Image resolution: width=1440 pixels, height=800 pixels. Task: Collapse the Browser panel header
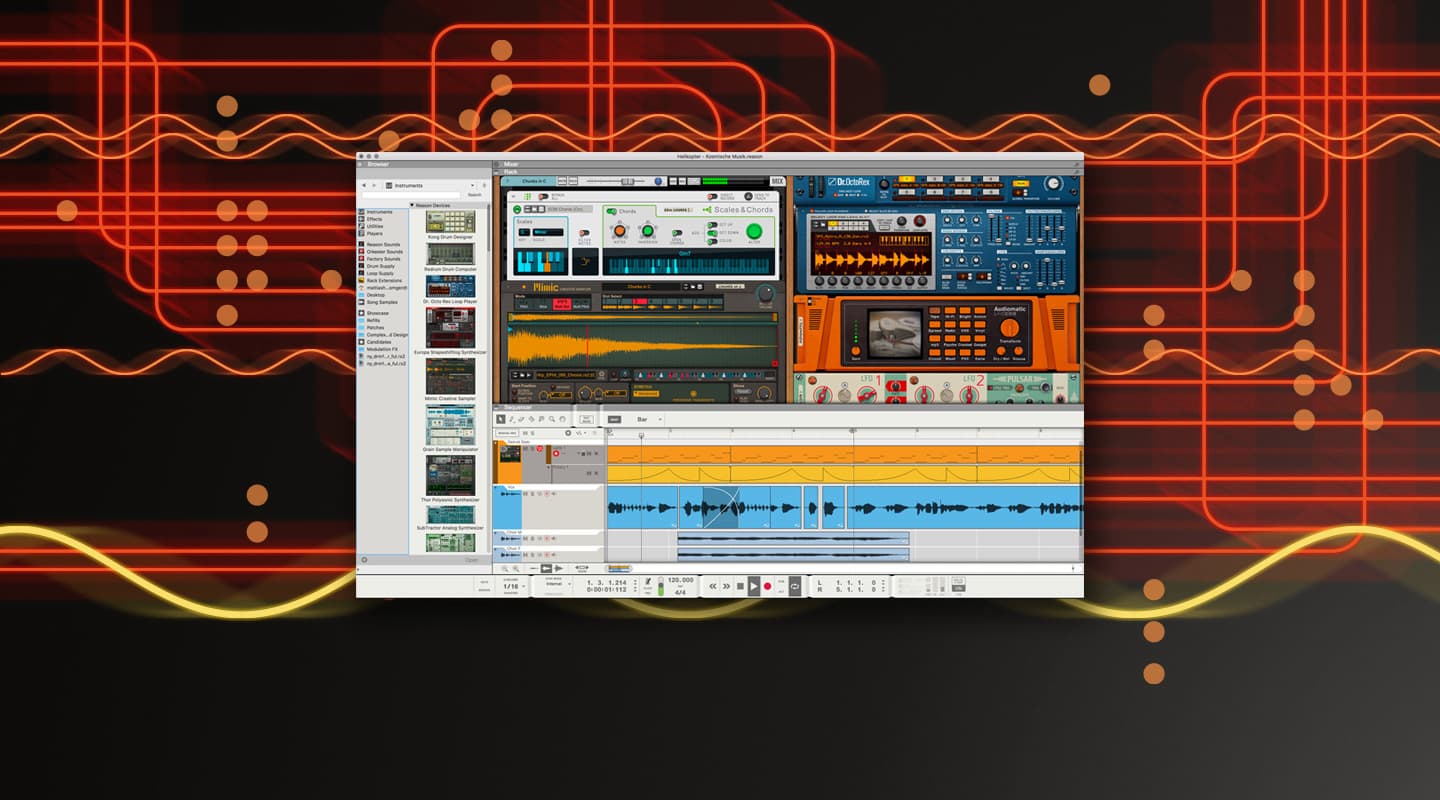point(360,164)
